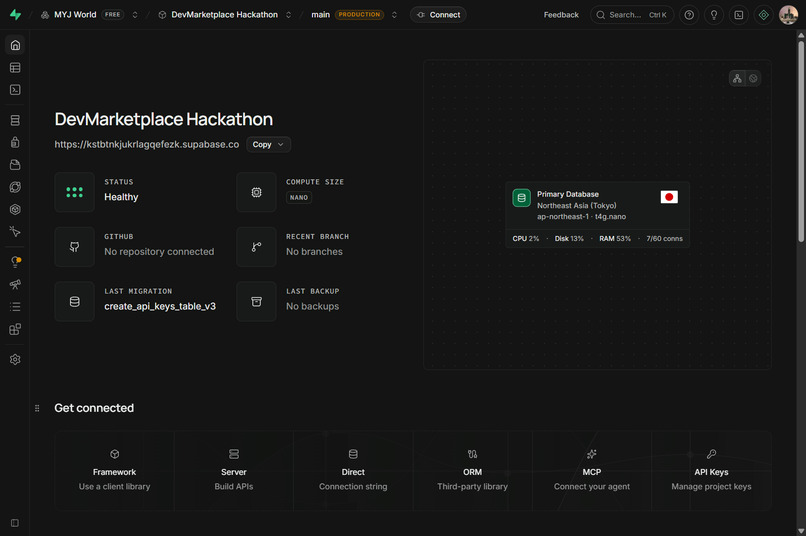Open Database section icon in sidebar
Screen dimensions: 806x536
(x=15, y=120)
